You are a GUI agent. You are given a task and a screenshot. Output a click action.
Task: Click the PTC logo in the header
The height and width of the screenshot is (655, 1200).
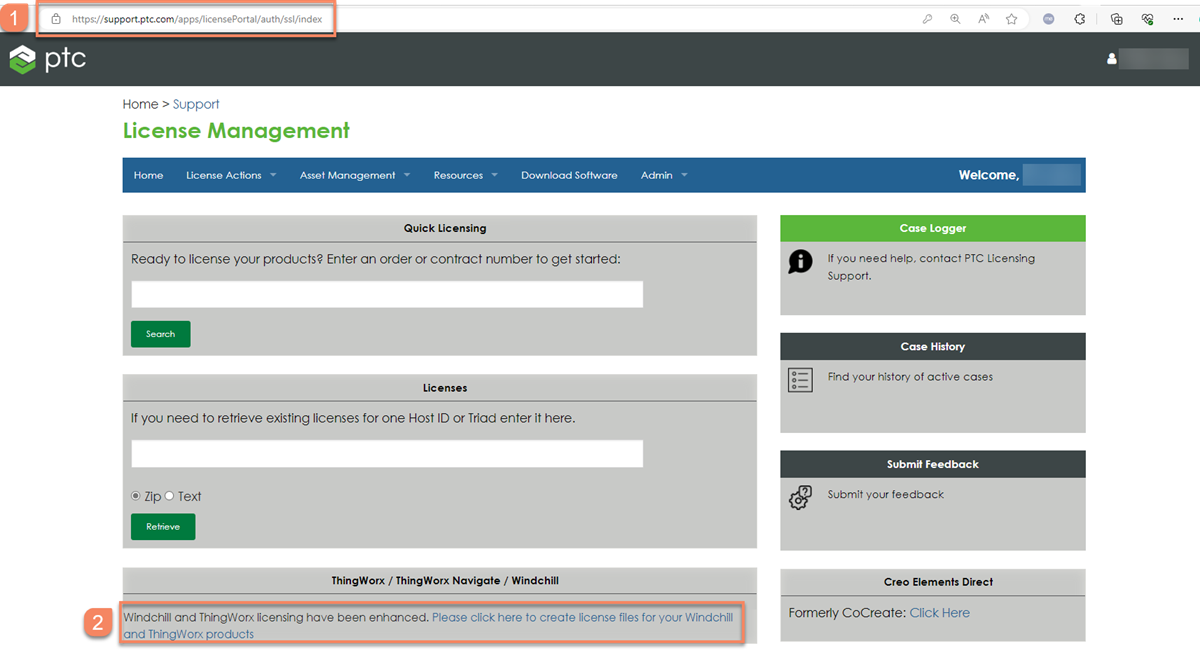click(46, 59)
